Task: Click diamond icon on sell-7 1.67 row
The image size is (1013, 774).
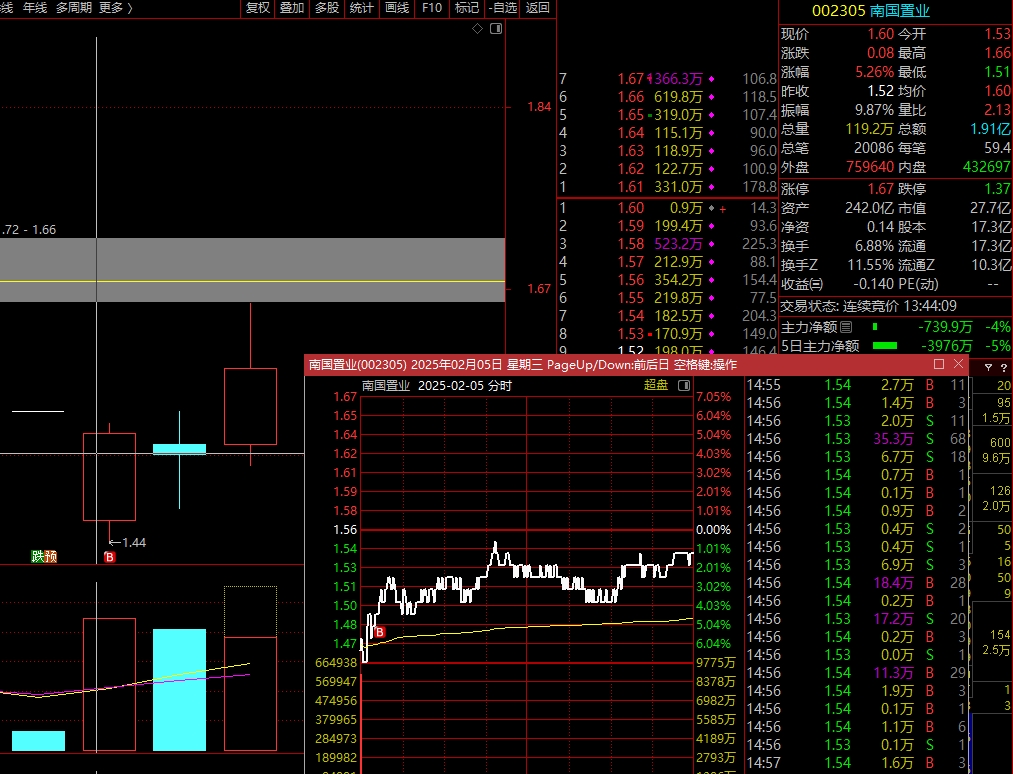Action: pos(711,79)
